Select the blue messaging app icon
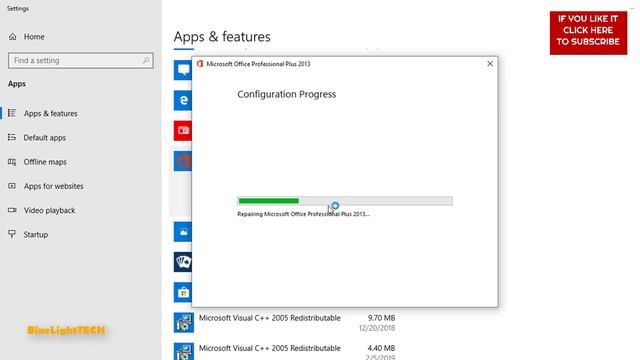The width and height of the screenshot is (640, 360). click(x=182, y=70)
